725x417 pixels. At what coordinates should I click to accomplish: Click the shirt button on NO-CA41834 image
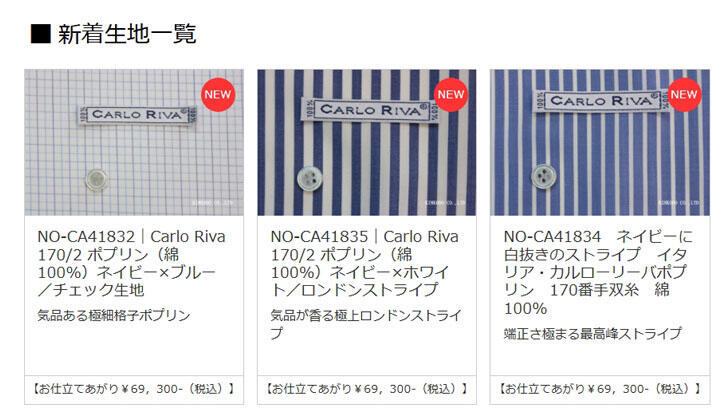pyautogui.click(x=544, y=176)
